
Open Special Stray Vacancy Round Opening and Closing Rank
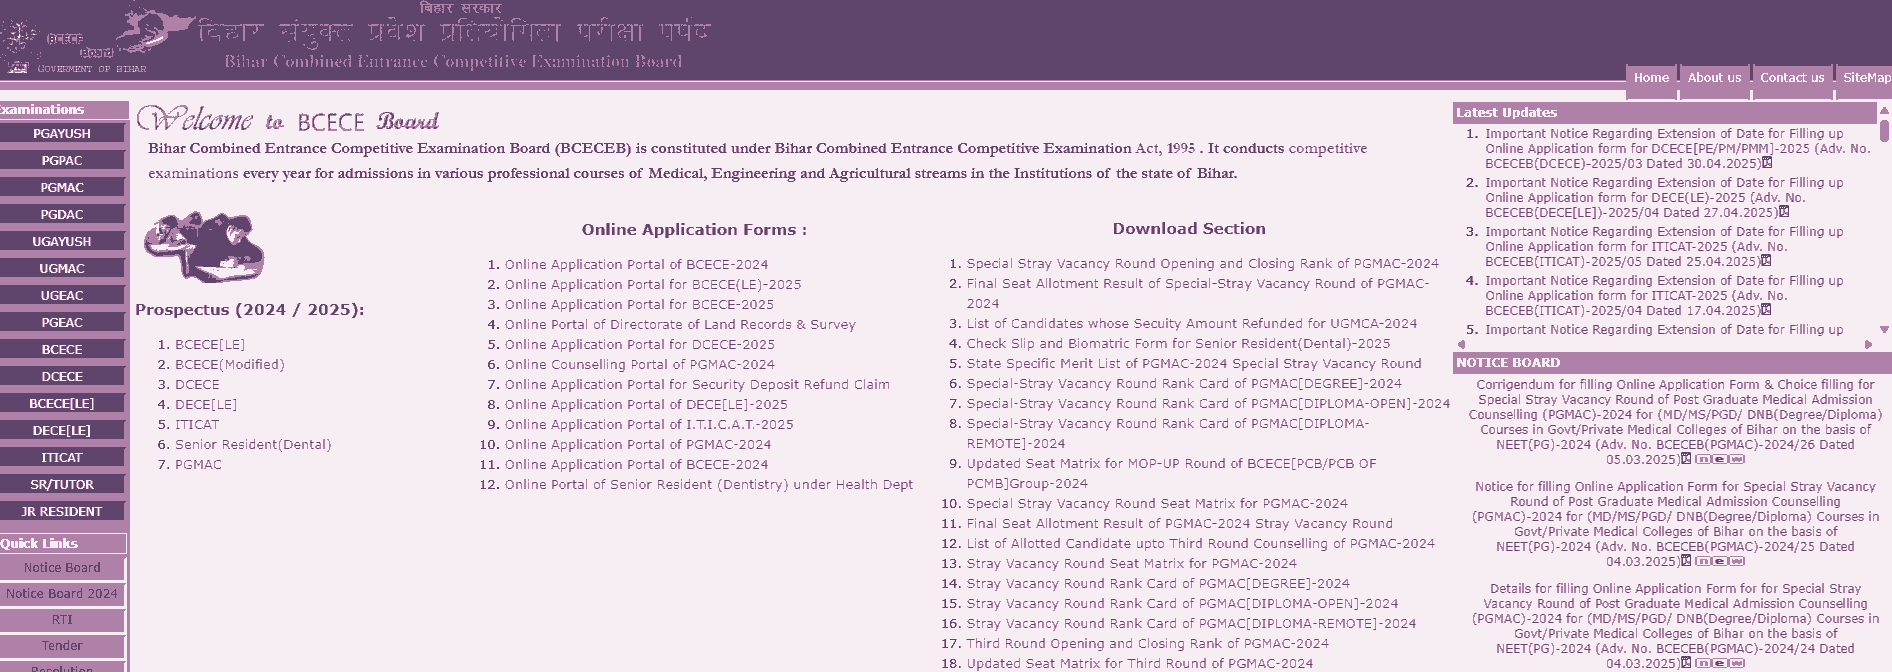tap(1202, 263)
